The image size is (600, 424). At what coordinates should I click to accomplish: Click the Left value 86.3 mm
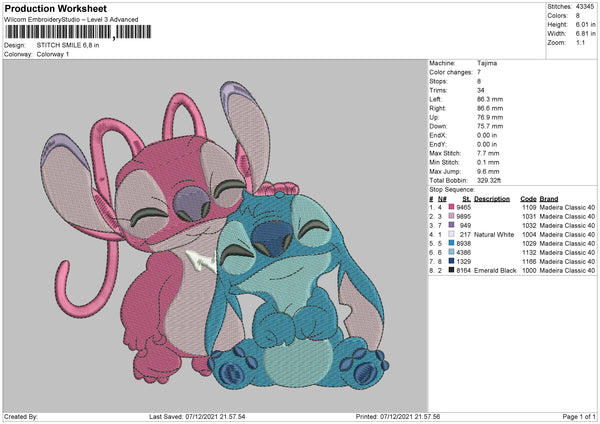(x=490, y=99)
